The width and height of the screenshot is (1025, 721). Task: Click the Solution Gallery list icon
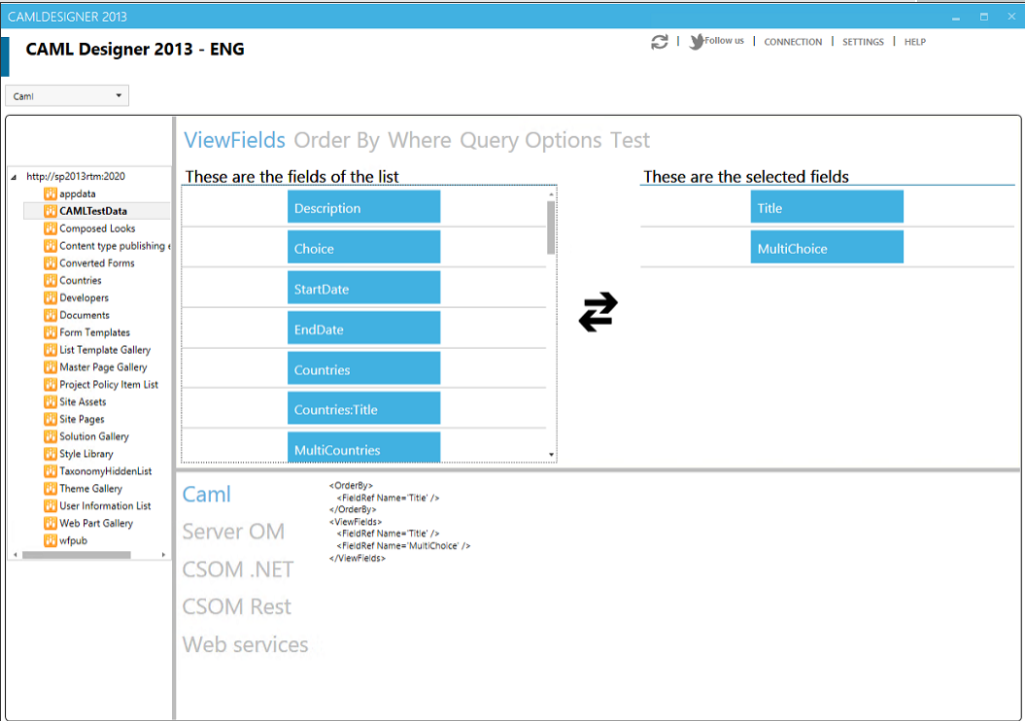tap(50, 436)
